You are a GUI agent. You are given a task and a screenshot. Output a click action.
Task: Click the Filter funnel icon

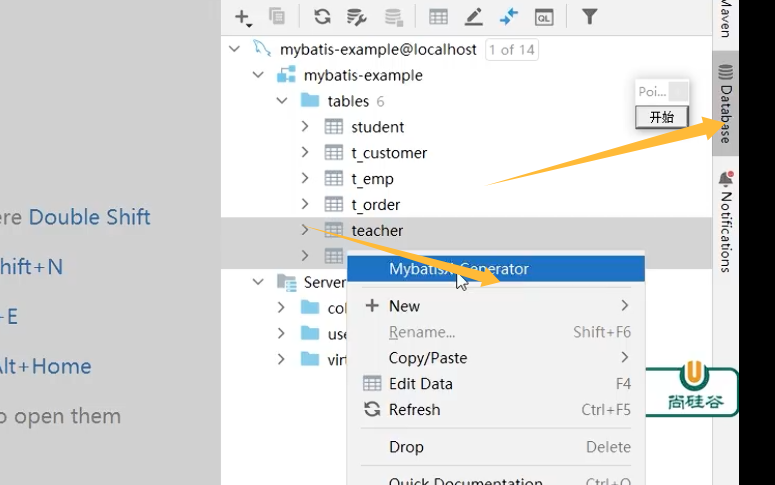pos(589,17)
